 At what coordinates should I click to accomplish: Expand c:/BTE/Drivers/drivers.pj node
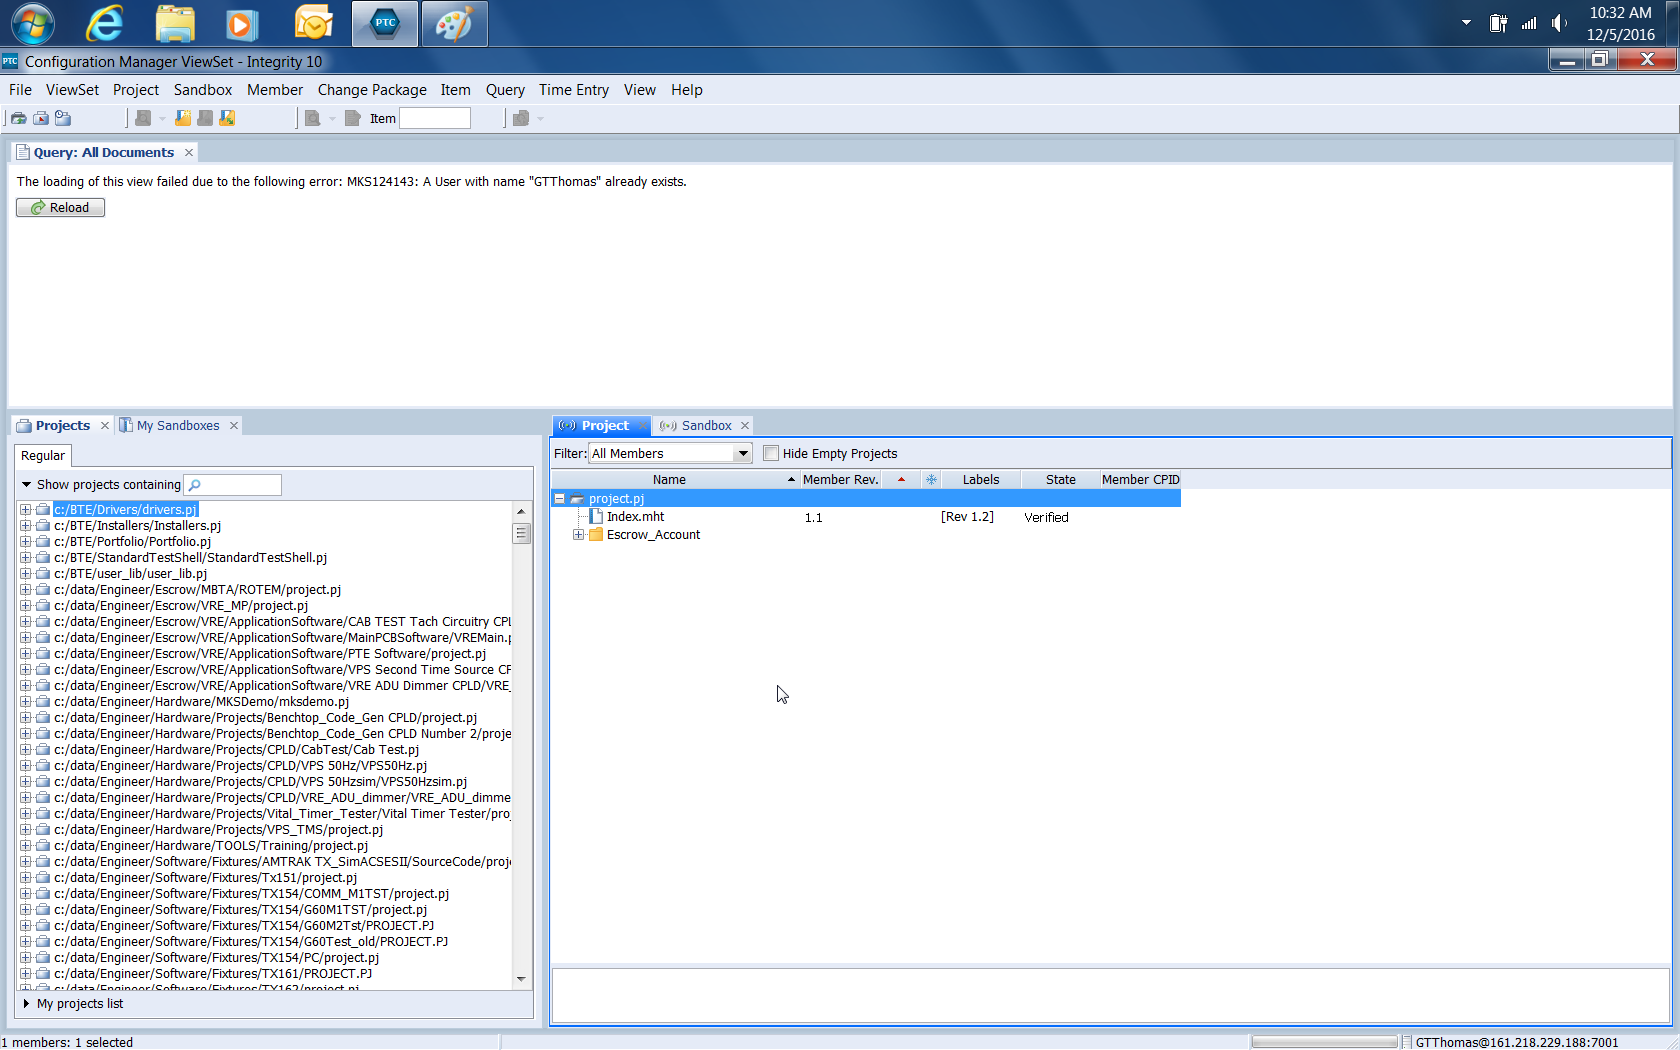click(x=26, y=509)
